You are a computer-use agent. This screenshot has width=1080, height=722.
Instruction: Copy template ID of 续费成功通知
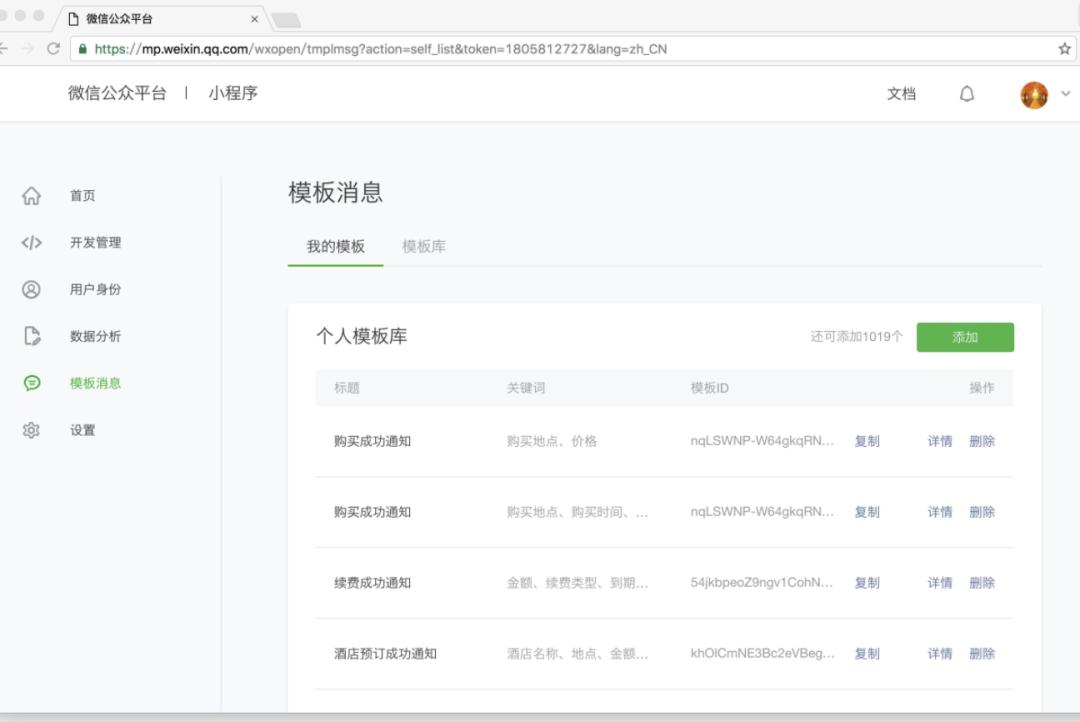(867, 583)
